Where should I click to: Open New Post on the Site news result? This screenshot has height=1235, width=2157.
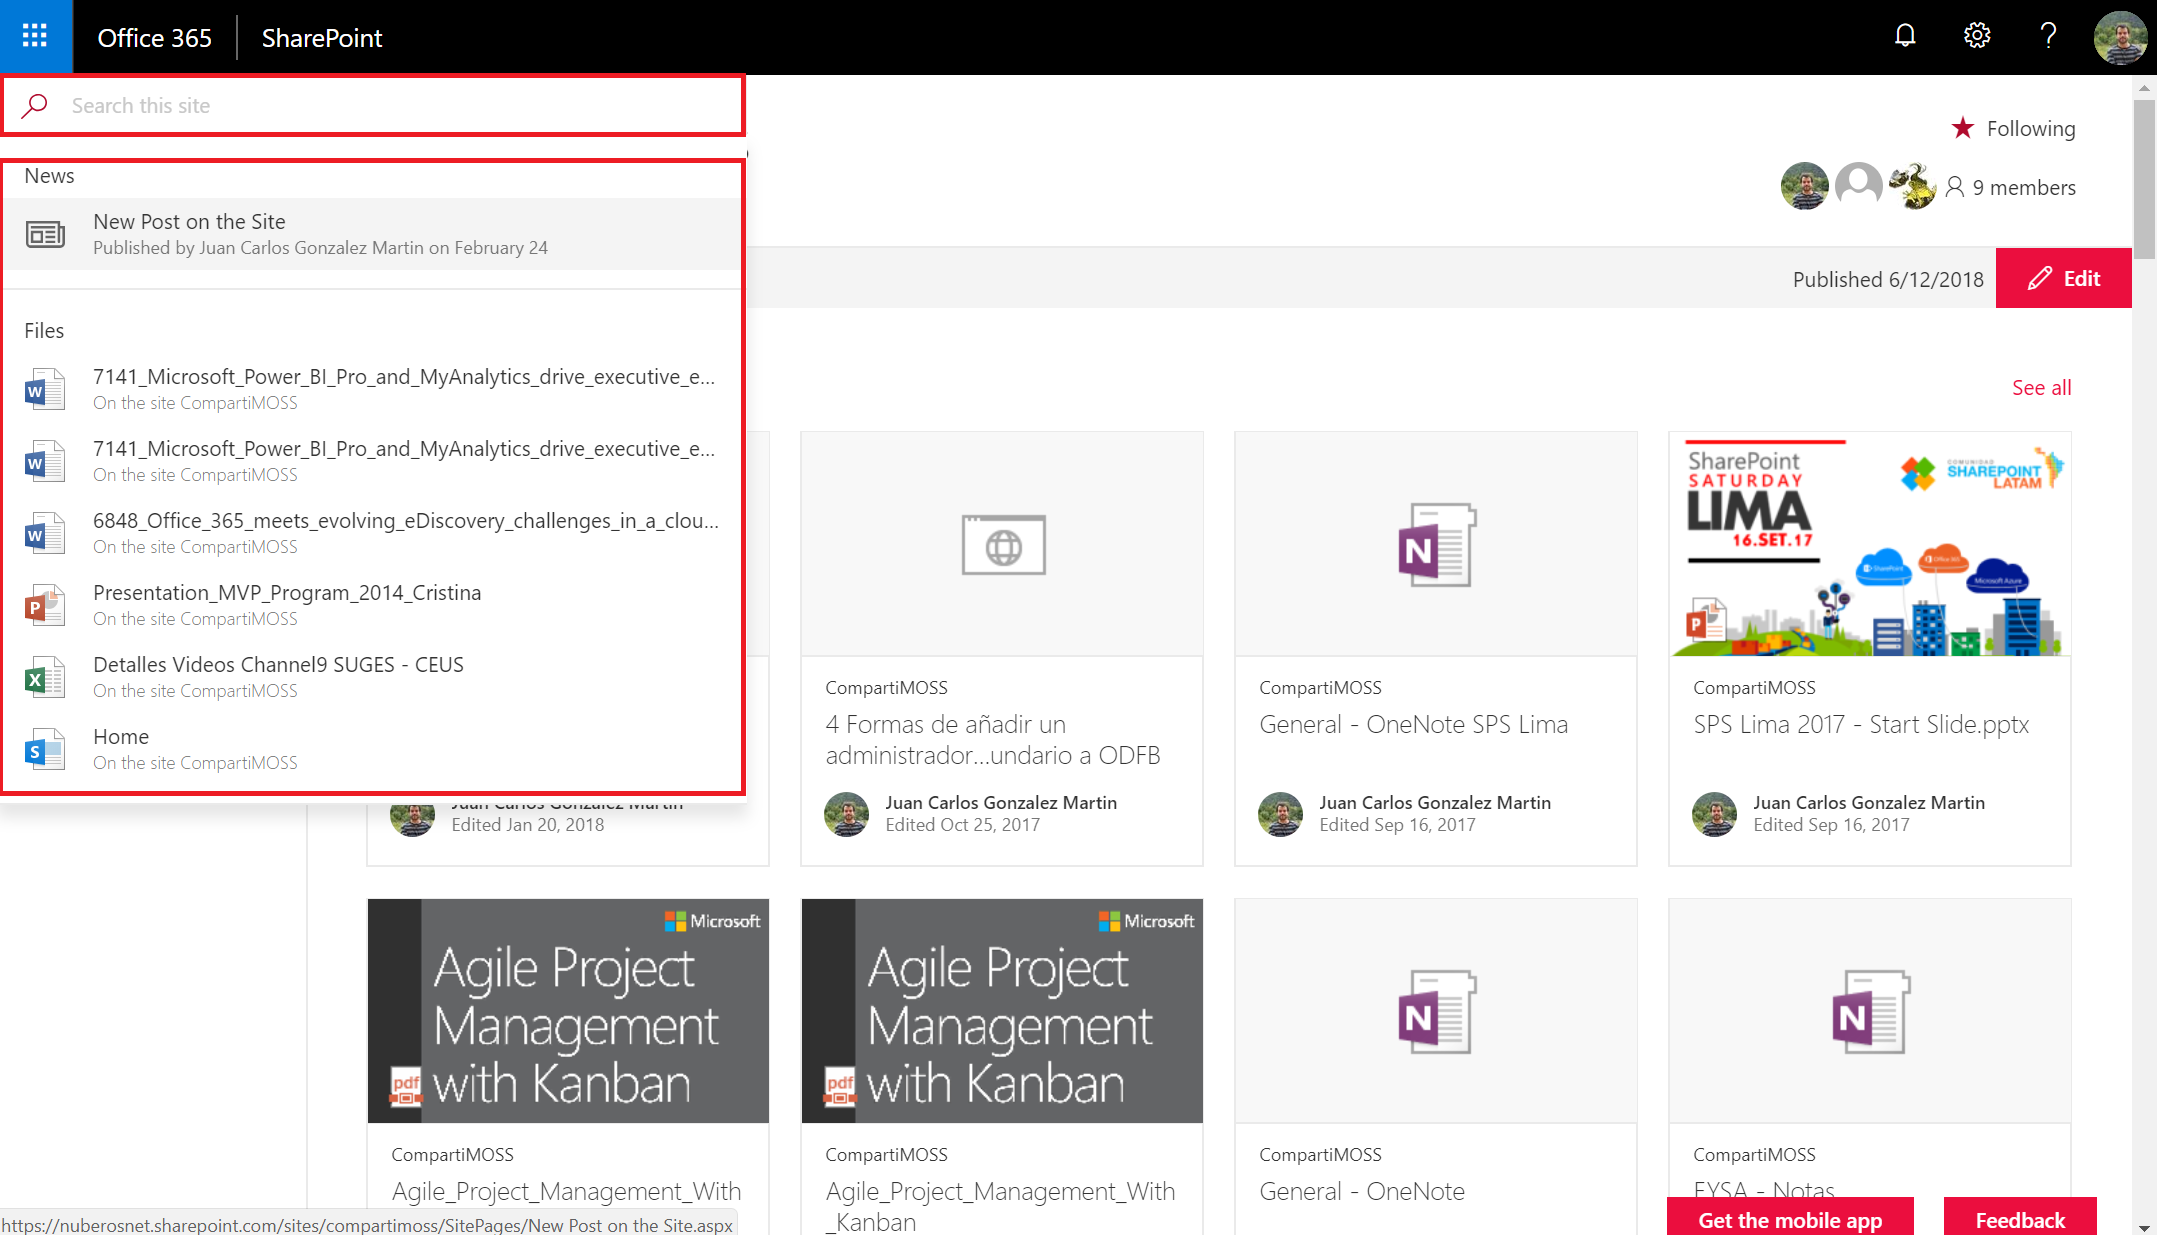coord(373,234)
